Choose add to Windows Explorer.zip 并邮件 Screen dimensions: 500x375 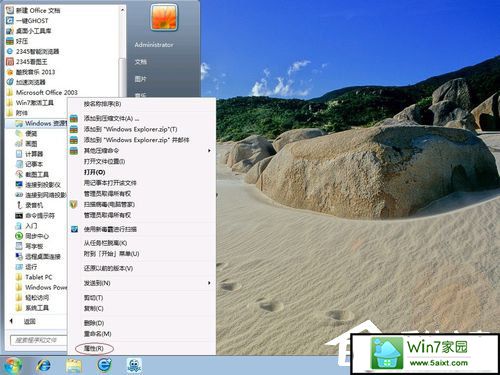(136, 140)
